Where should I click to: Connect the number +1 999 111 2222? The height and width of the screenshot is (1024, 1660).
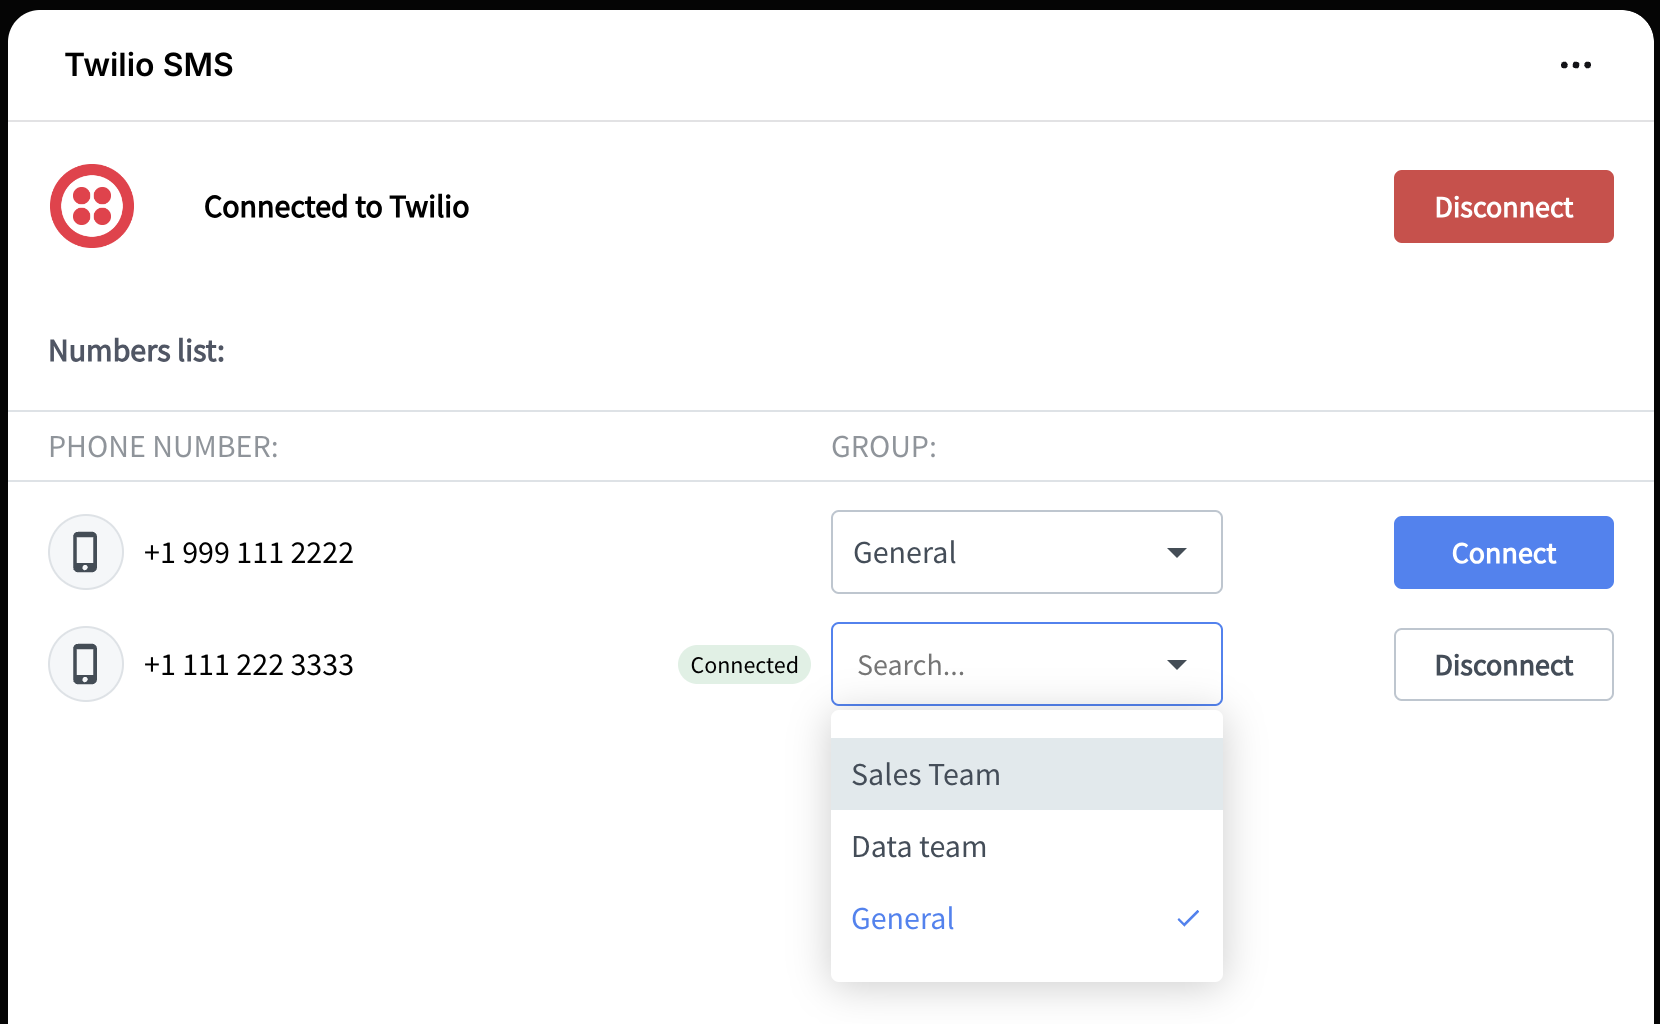point(1503,552)
